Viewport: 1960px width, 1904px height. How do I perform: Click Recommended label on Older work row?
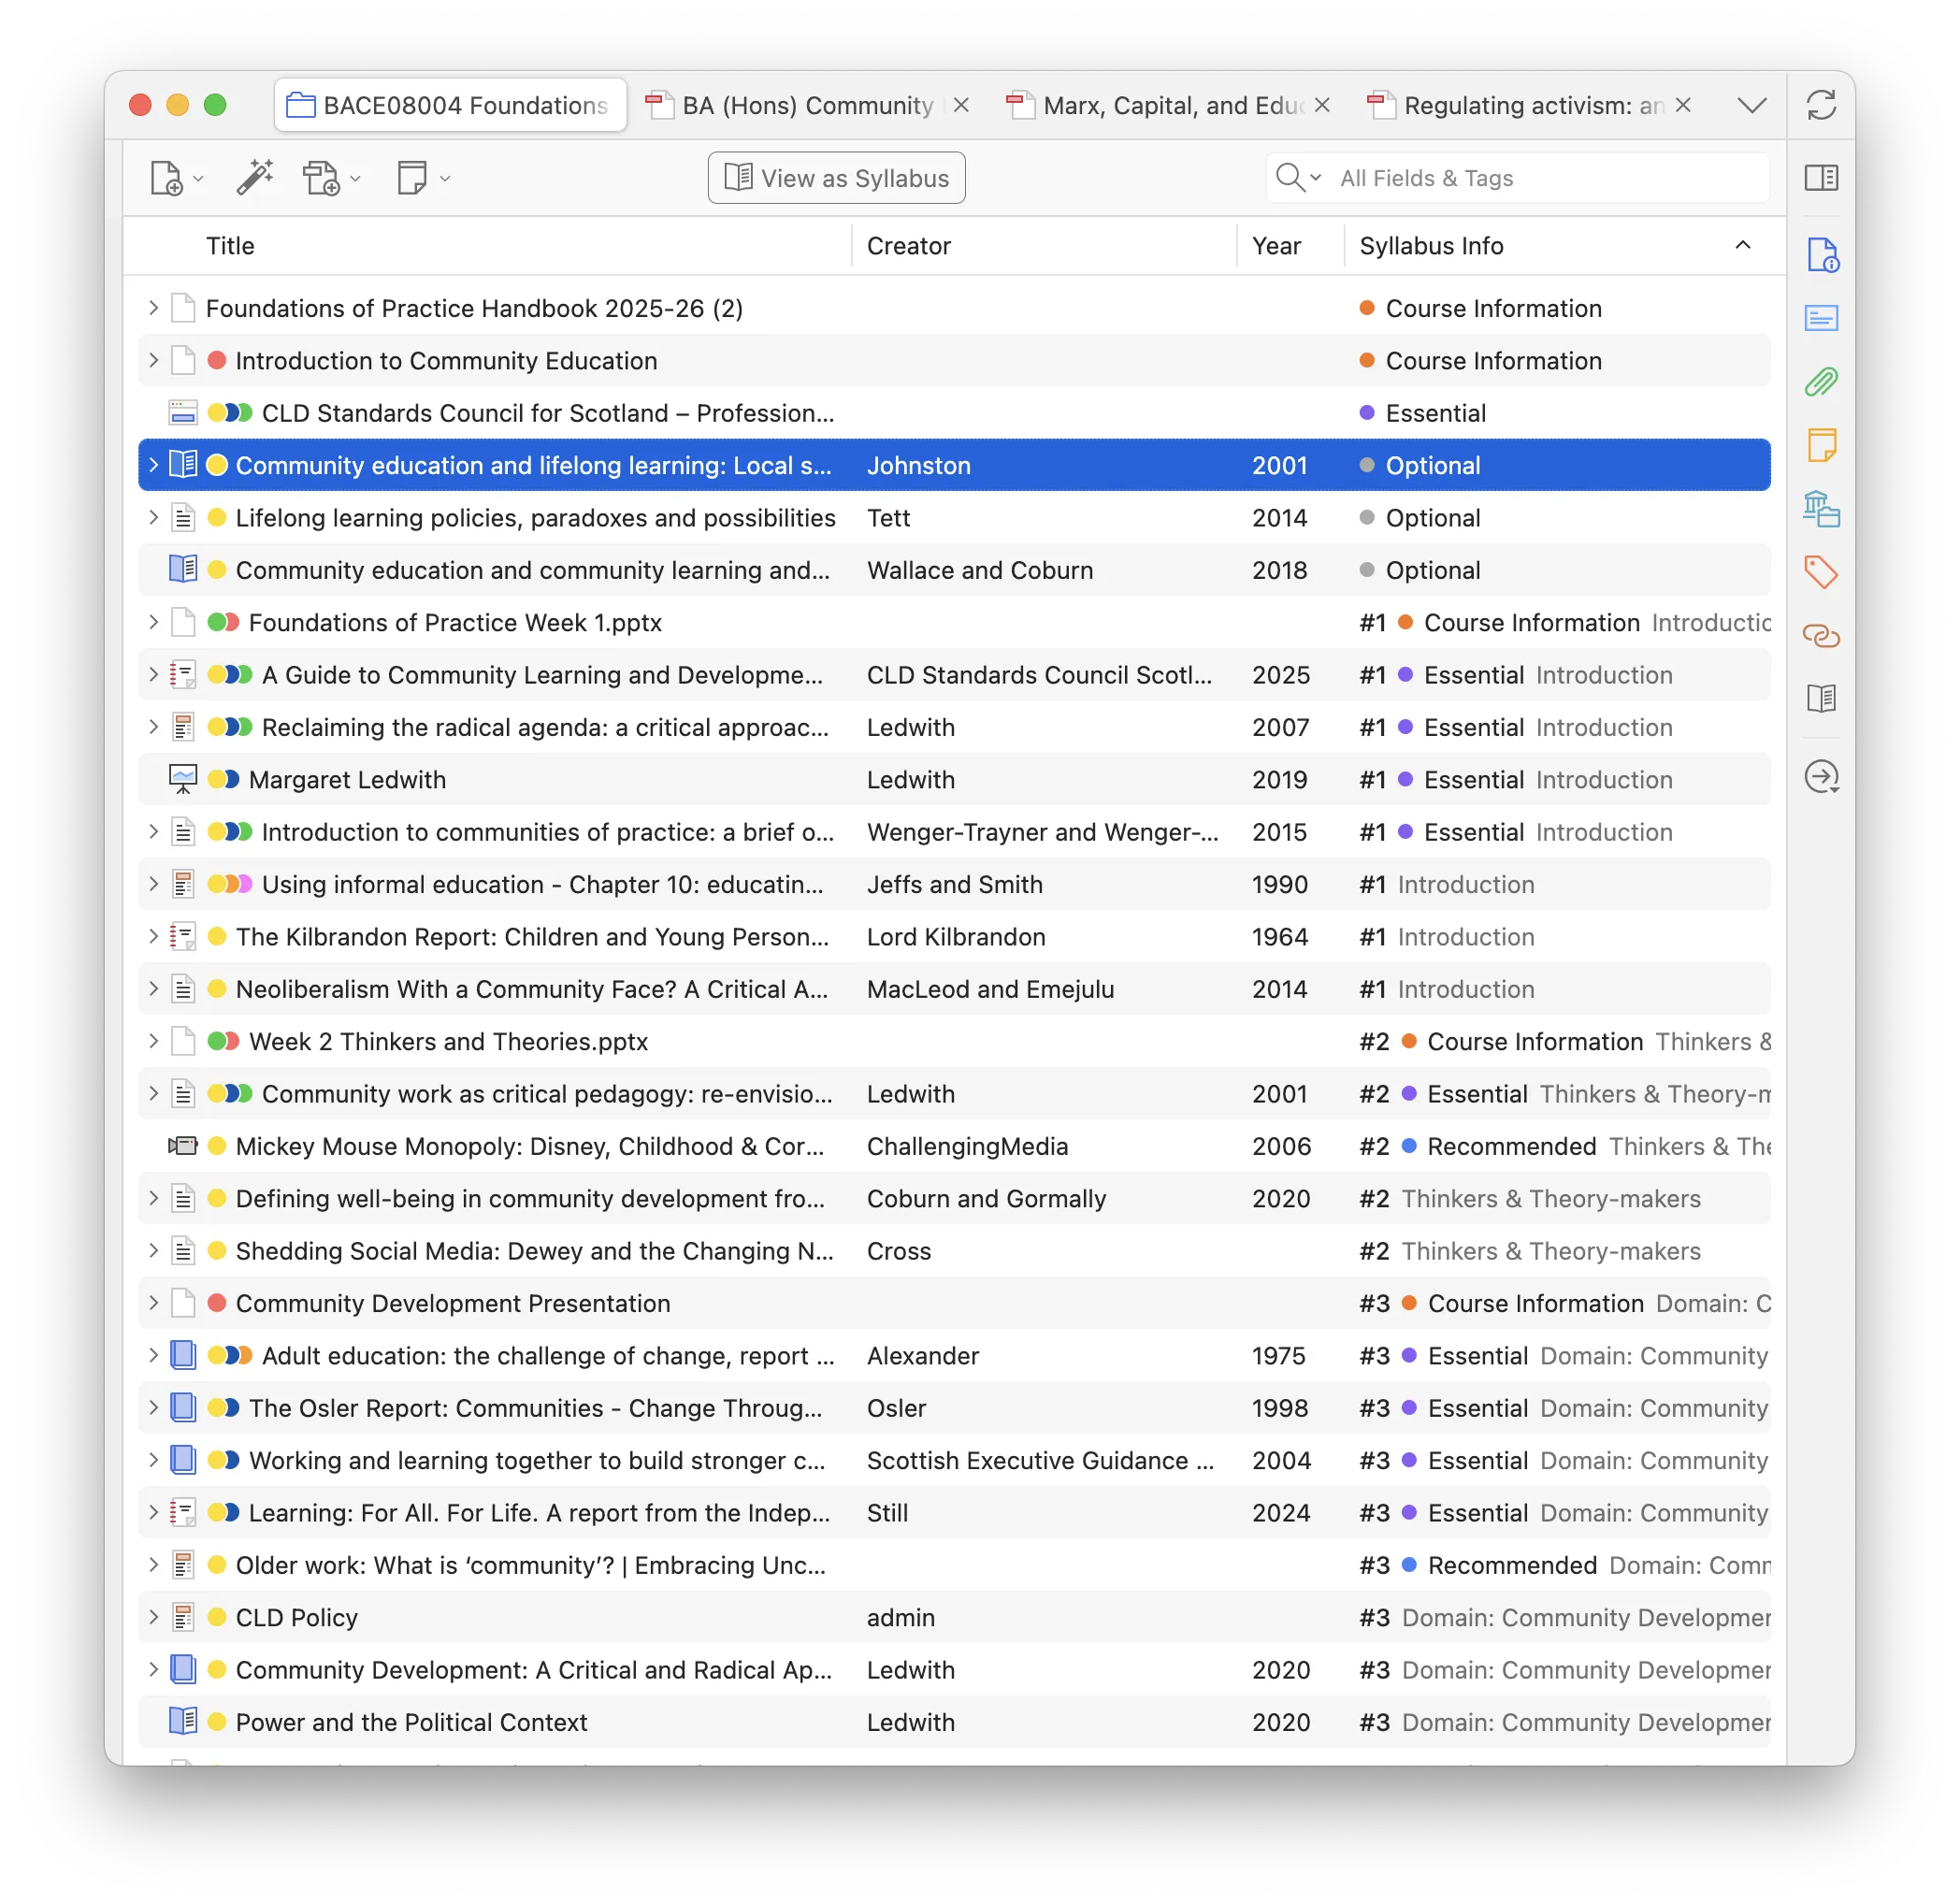1511,1565
